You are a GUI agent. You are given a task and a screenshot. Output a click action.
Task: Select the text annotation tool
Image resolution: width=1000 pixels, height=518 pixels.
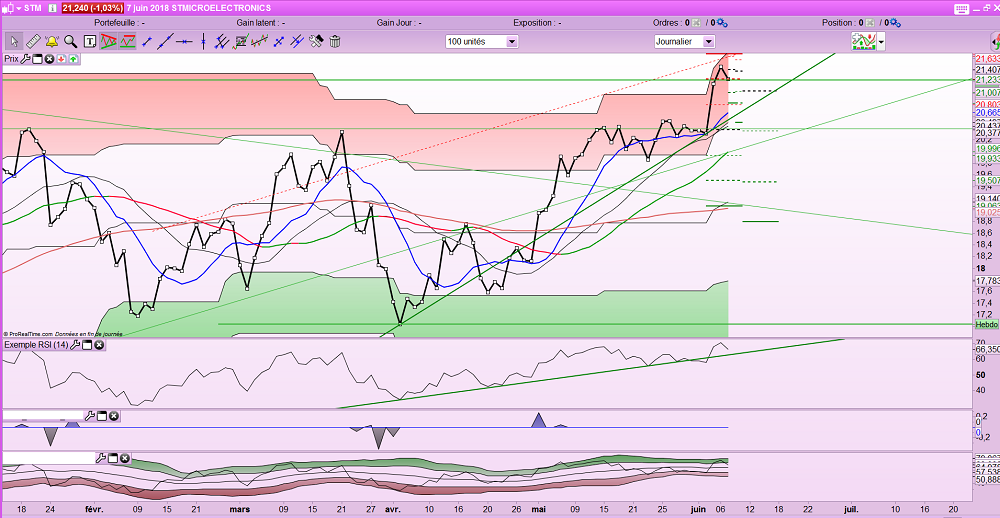[90, 41]
